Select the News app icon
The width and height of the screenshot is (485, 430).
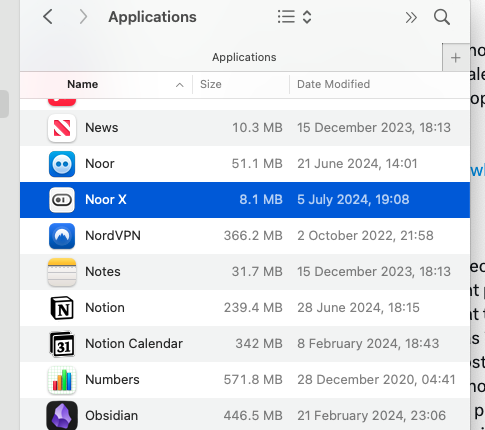click(x=62, y=128)
